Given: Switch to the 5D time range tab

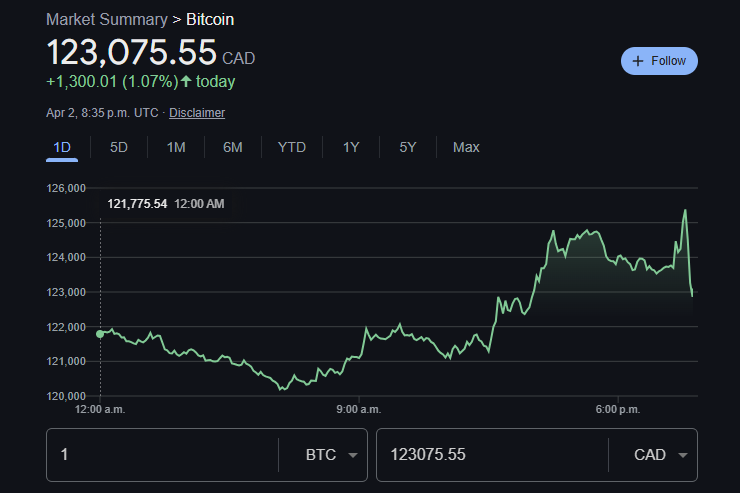Looking at the screenshot, I should point(119,147).
